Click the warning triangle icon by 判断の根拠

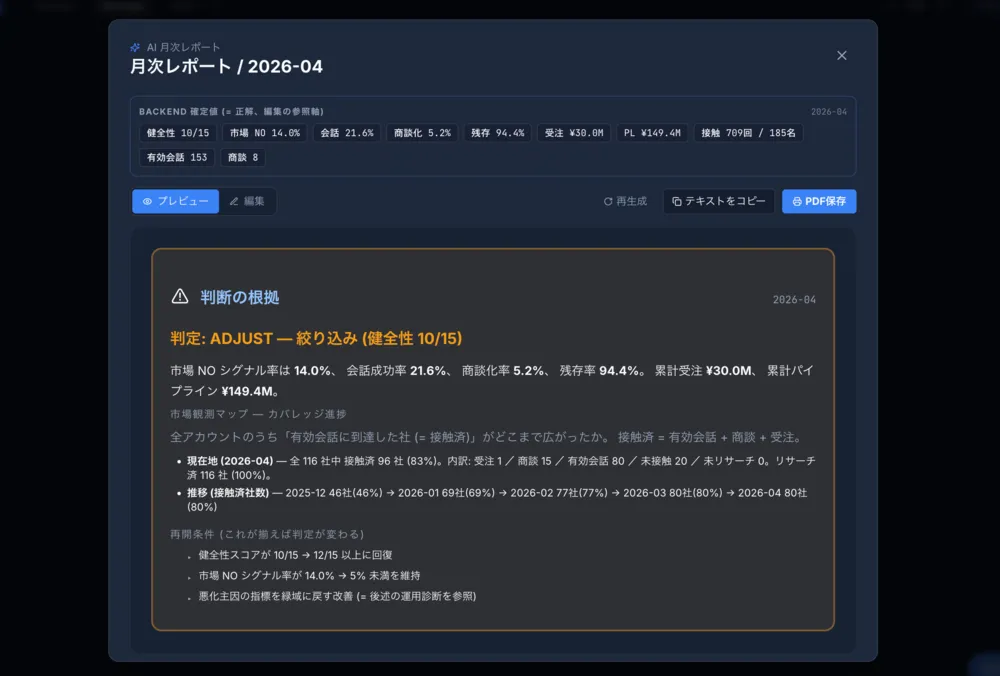pos(180,297)
